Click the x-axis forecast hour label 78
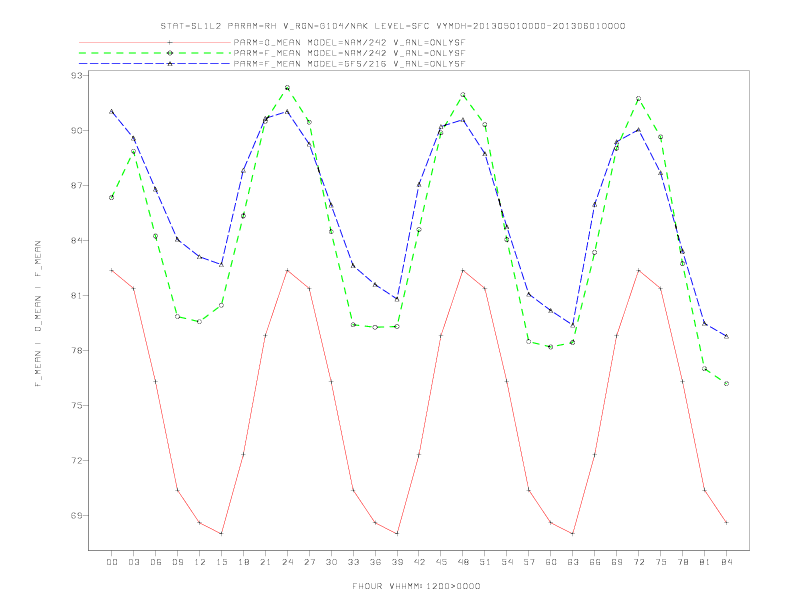 [682, 562]
